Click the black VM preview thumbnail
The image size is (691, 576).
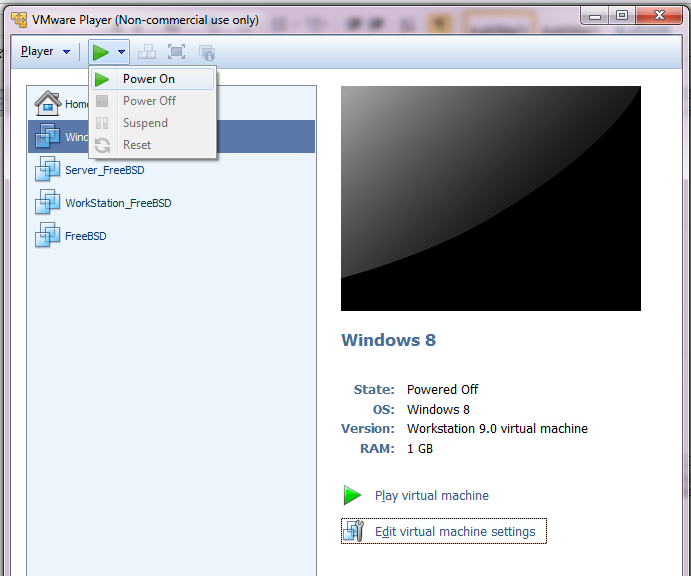coord(491,198)
